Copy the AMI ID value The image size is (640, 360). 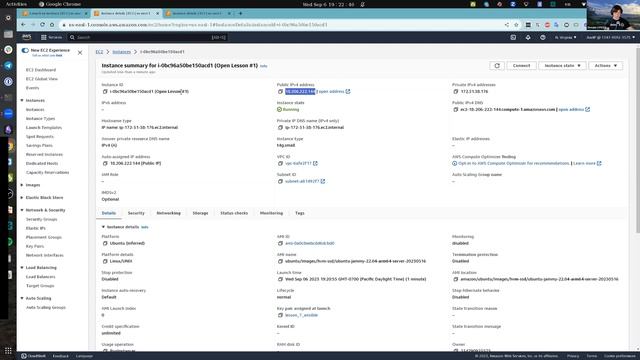pyautogui.click(x=280, y=243)
